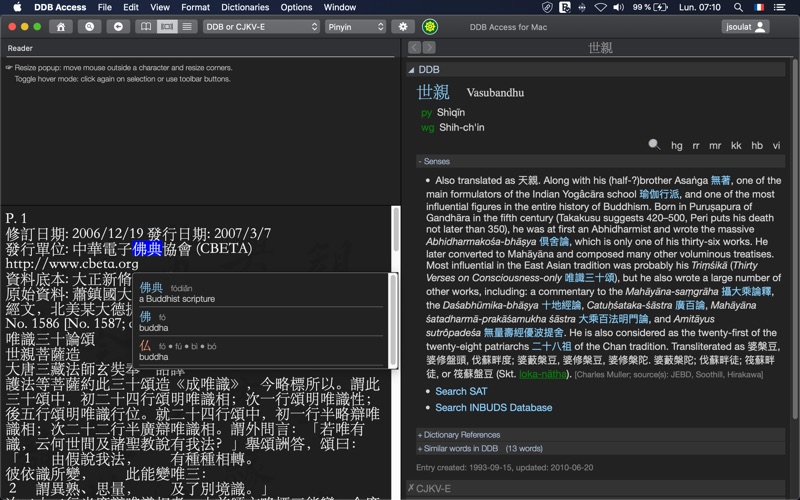Click the jsoulat user account button
The width and height of the screenshot is (800, 500).
click(745, 27)
